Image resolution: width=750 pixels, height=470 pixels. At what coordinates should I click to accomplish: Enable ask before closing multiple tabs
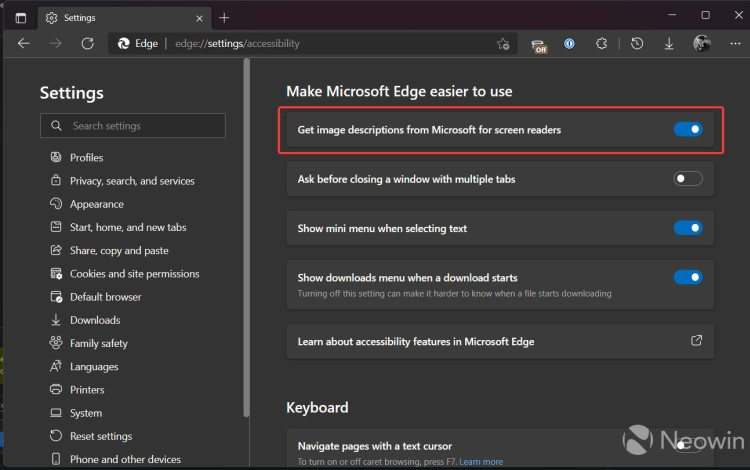point(688,178)
